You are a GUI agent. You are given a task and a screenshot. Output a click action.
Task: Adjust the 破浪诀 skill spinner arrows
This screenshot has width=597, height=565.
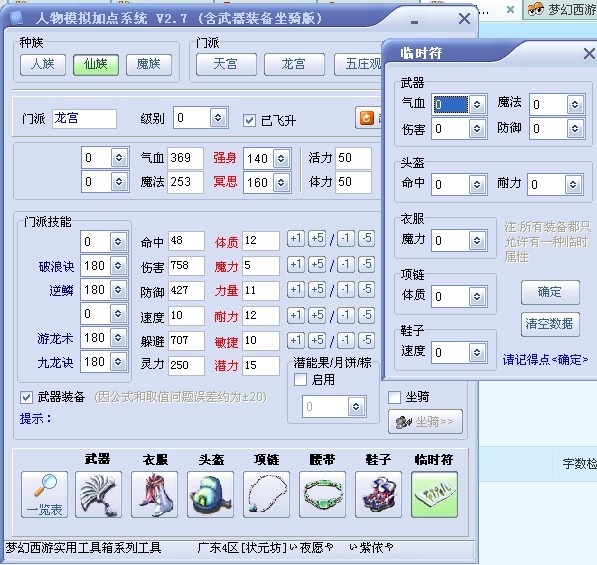[x=118, y=266]
